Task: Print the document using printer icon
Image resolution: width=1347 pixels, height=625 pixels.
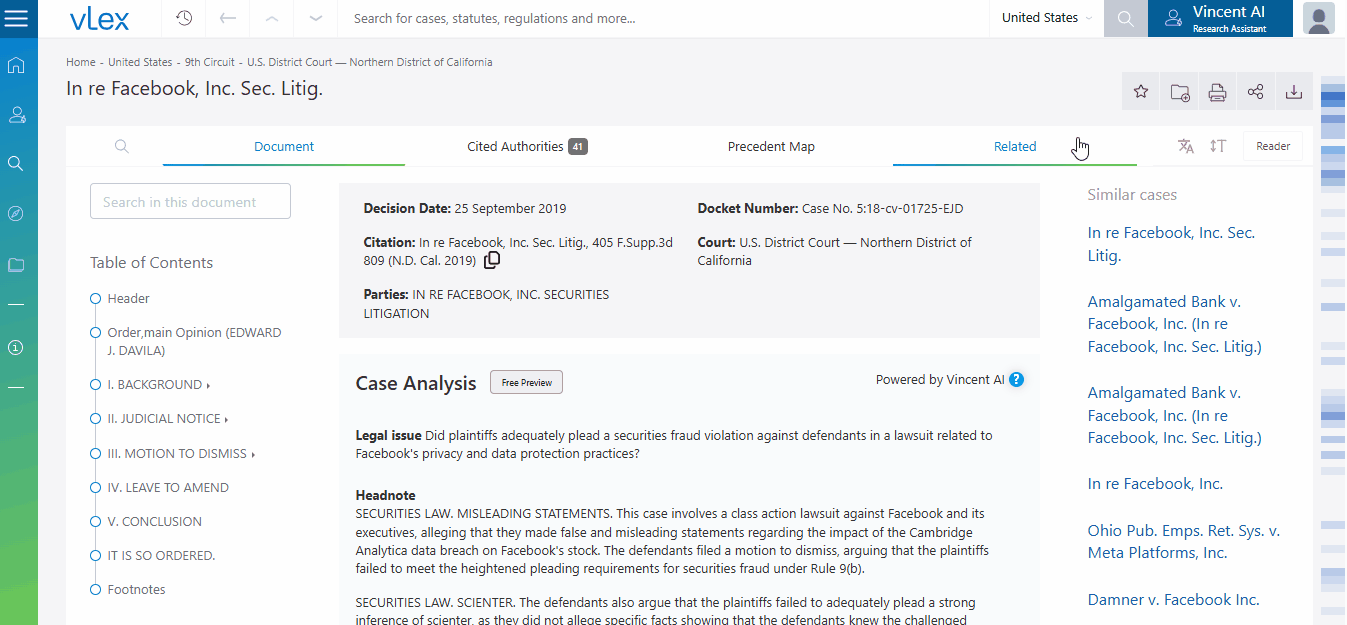Action: tap(1217, 92)
